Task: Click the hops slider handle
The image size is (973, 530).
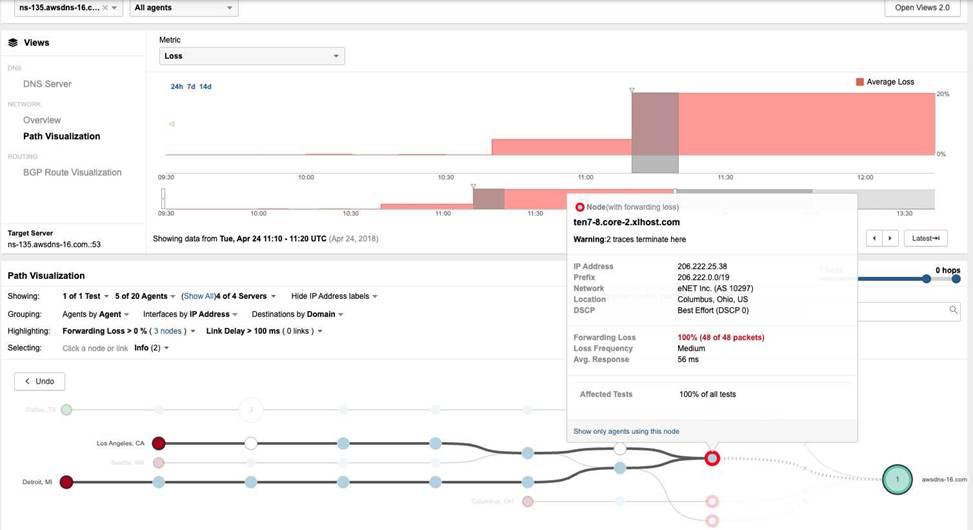Action: click(955, 279)
